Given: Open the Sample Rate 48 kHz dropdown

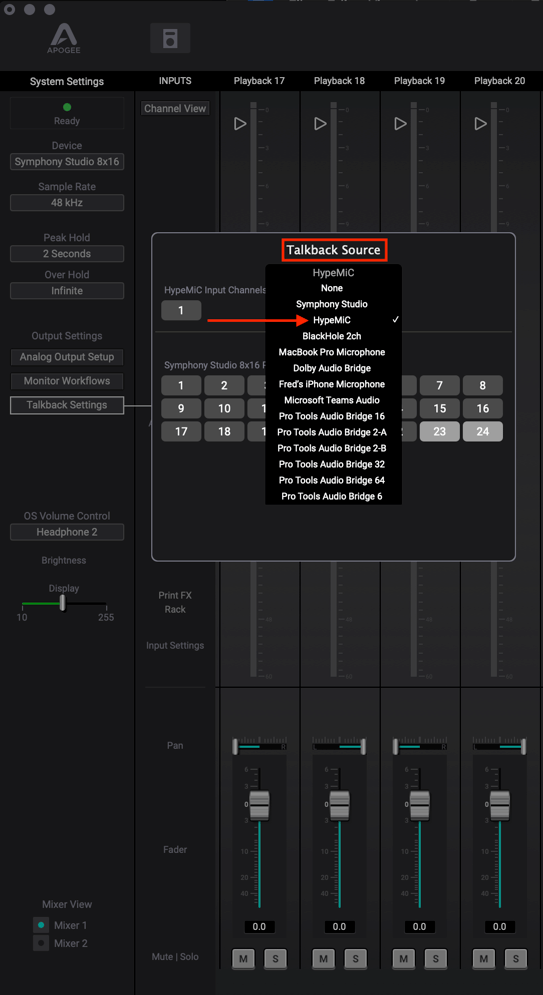Looking at the screenshot, I should 67,203.
